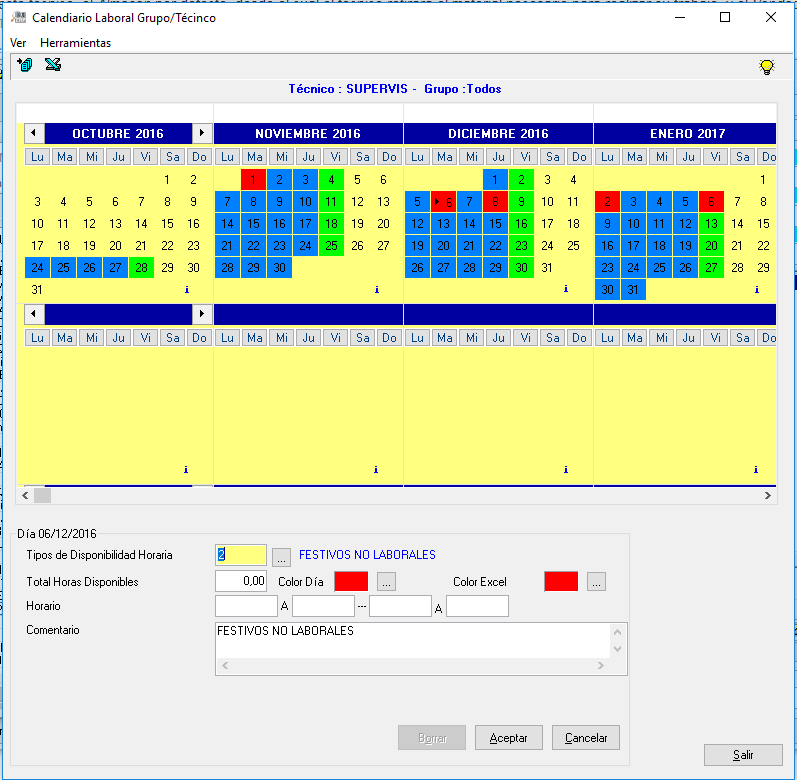Viewport: 797px width, 780px height.
Task: Click the Aceptar button
Action: click(x=508, y=738)
